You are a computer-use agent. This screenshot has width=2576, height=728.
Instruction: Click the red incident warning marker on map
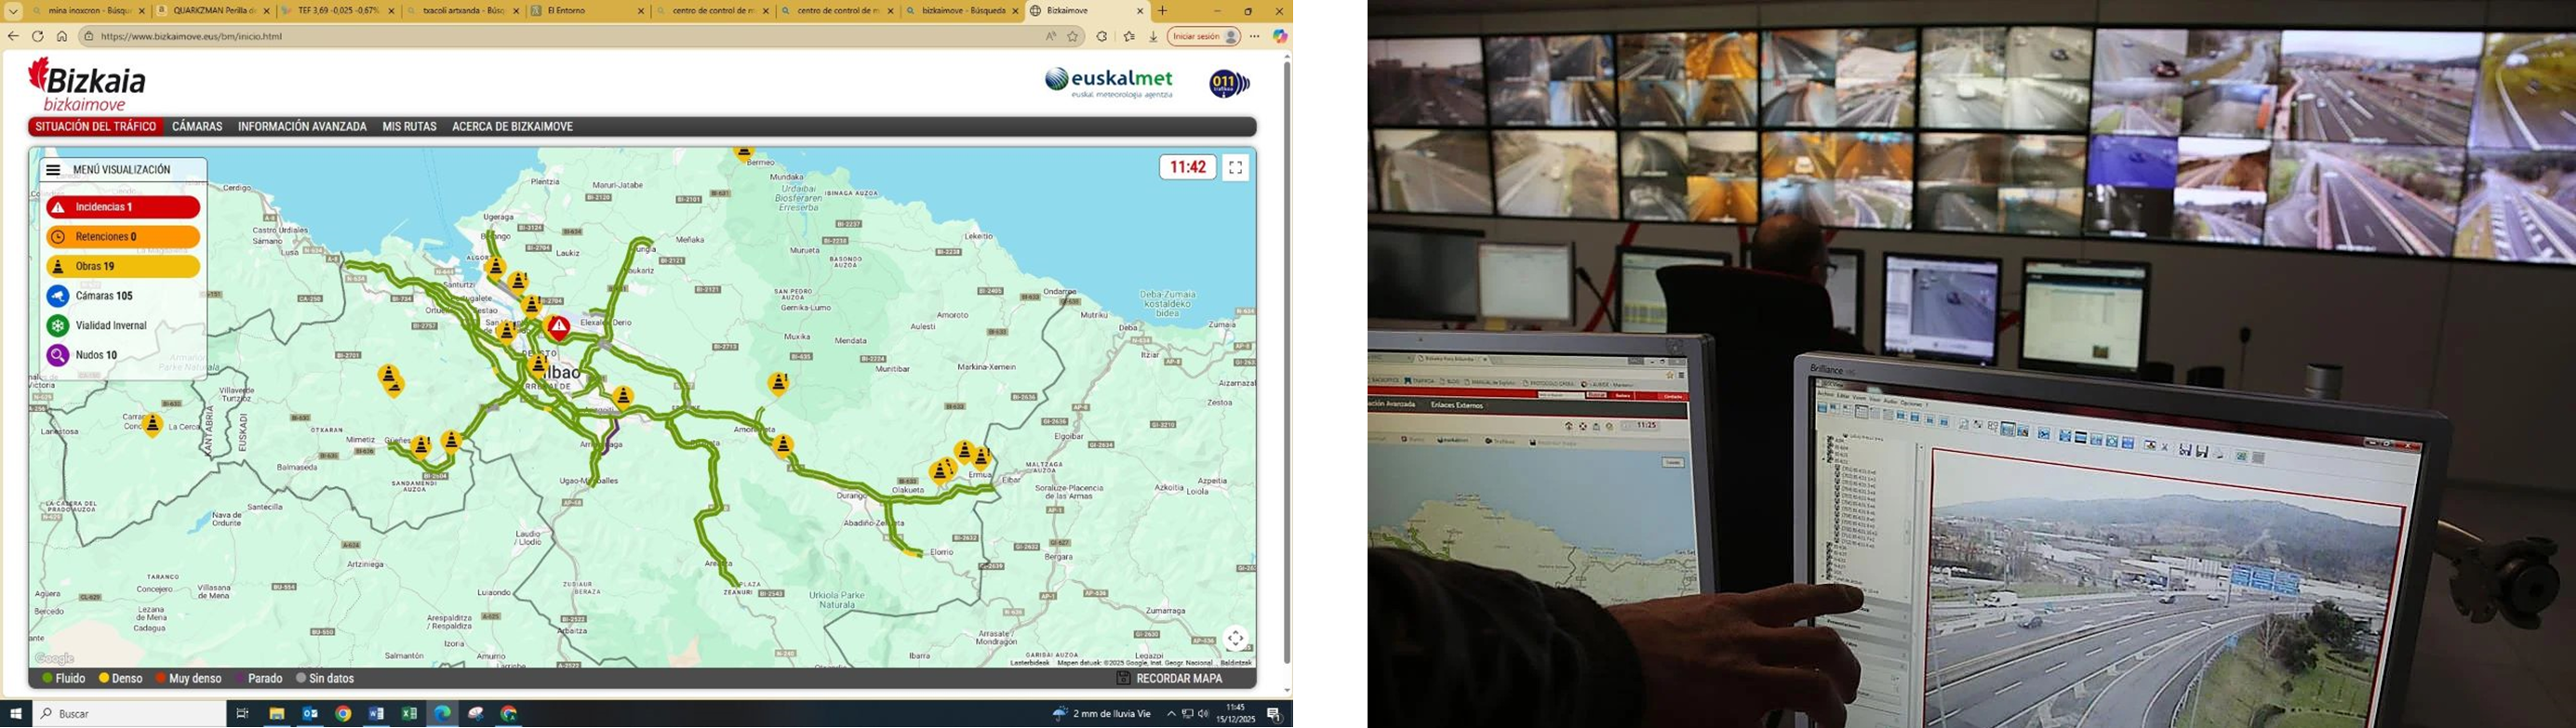[x=559, y=327]
